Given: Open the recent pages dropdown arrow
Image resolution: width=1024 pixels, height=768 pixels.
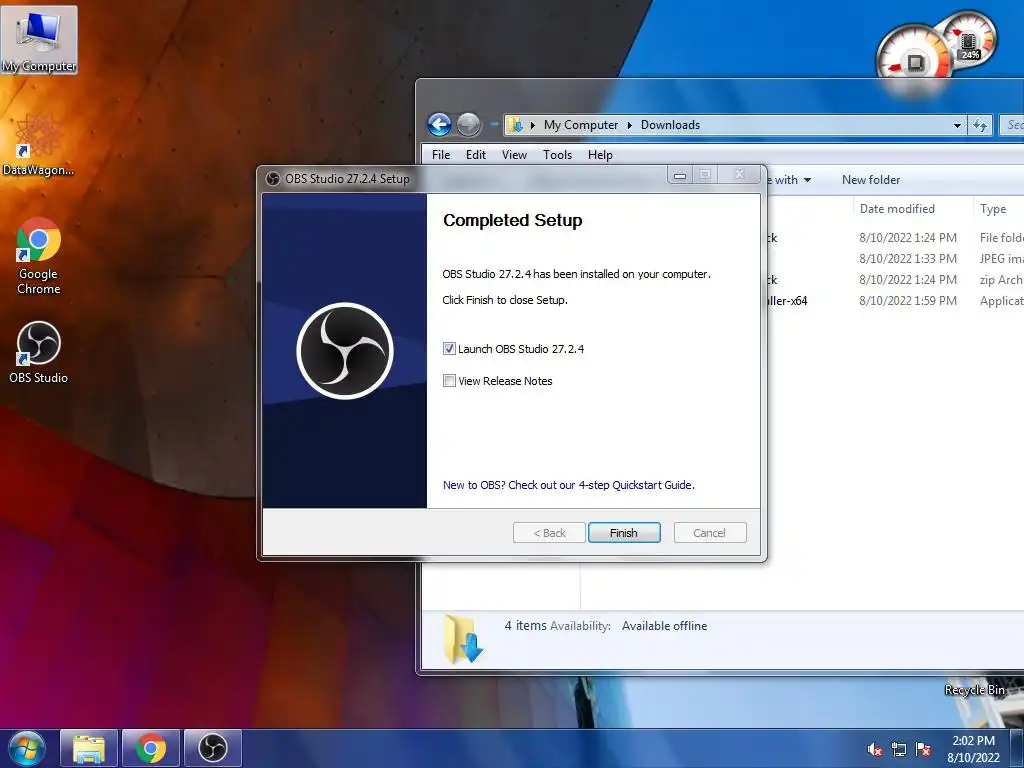Looking at the screenshot, I should click(x=493, y=124).
